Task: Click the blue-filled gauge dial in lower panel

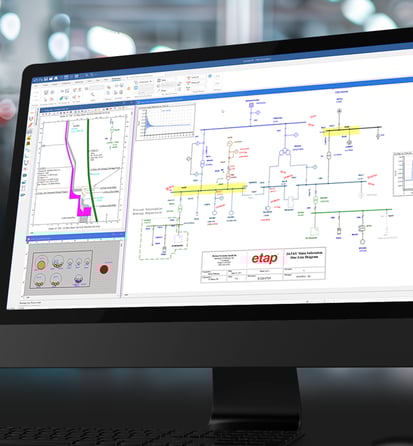Action: (x=78, y=280)
